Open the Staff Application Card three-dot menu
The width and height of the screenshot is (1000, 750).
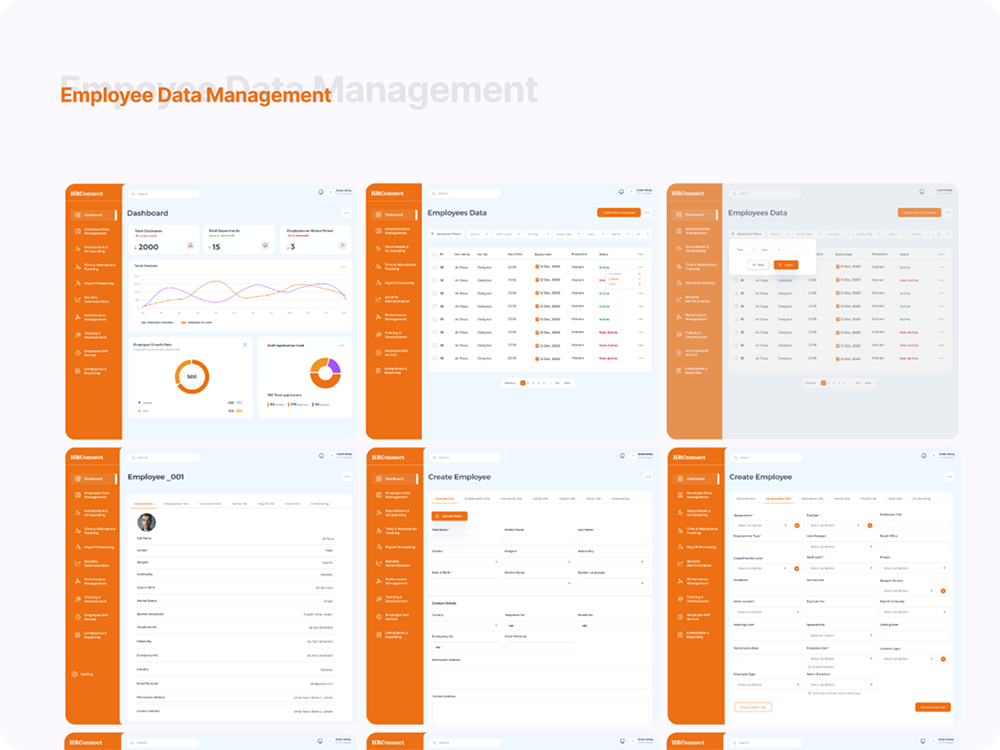[x=342, y=346]
